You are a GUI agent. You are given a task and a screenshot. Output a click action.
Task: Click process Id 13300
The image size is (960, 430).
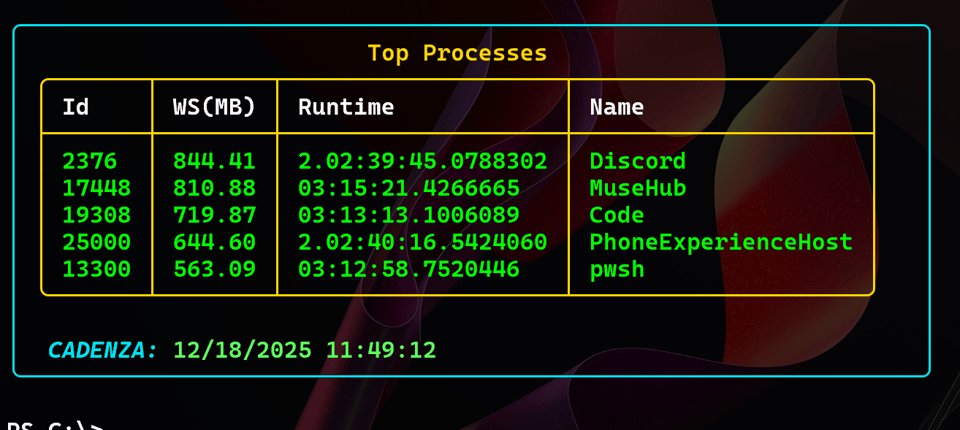(96, 269)
